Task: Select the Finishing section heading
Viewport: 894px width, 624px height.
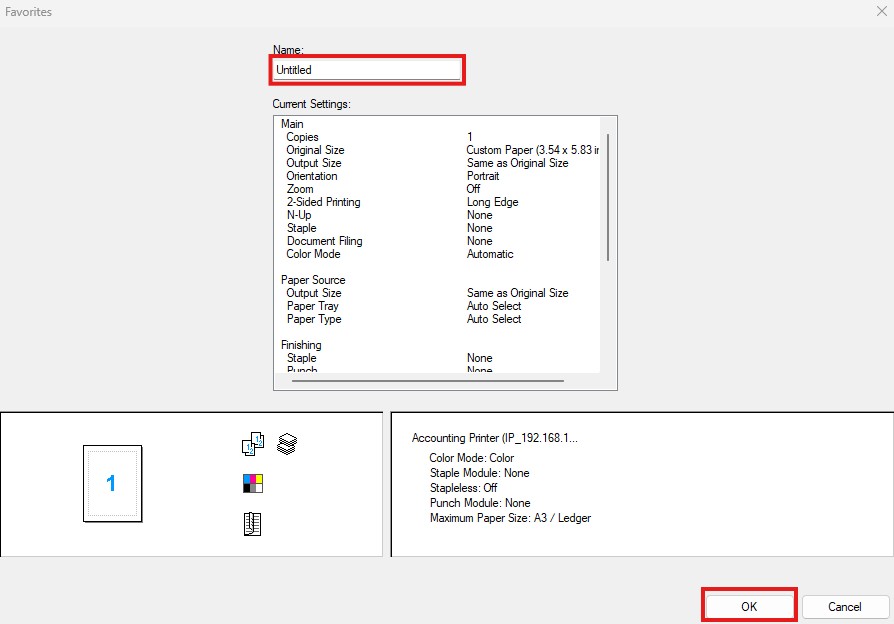Action: tap(301, 344)
